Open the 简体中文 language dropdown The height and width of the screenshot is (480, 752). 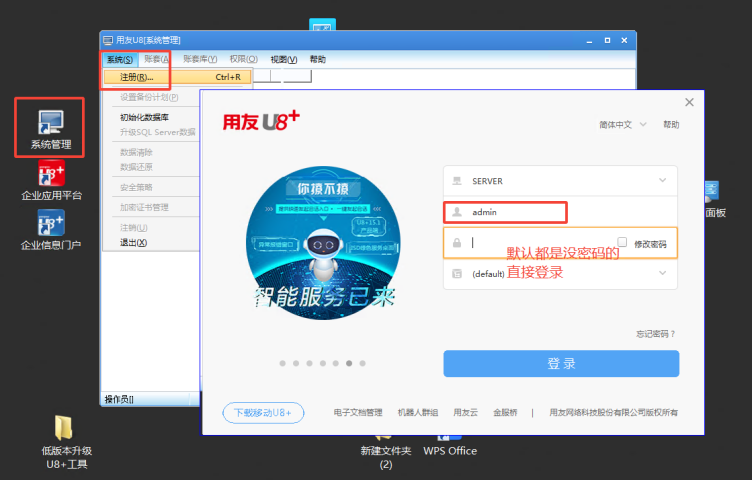coord(623,125)
